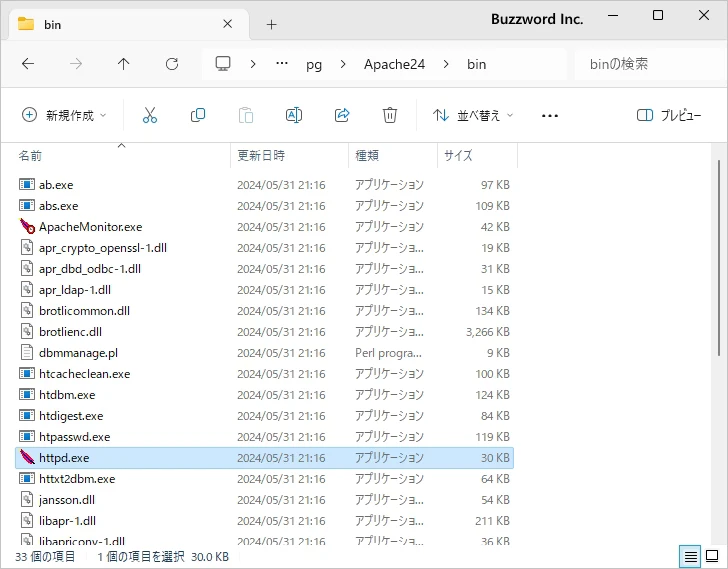The width and height of the screenshot is (728, 569).
Task: Click the Delete trash icon
Action: pos(390,115)
